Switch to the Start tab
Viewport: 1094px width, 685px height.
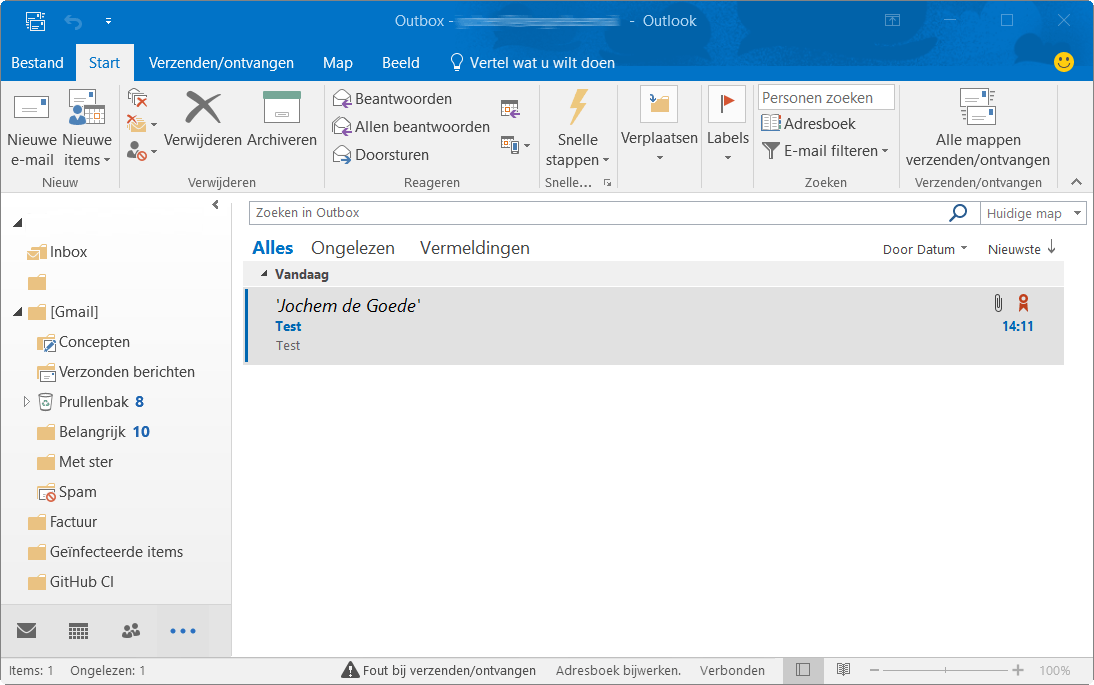(x=105, y=63)
